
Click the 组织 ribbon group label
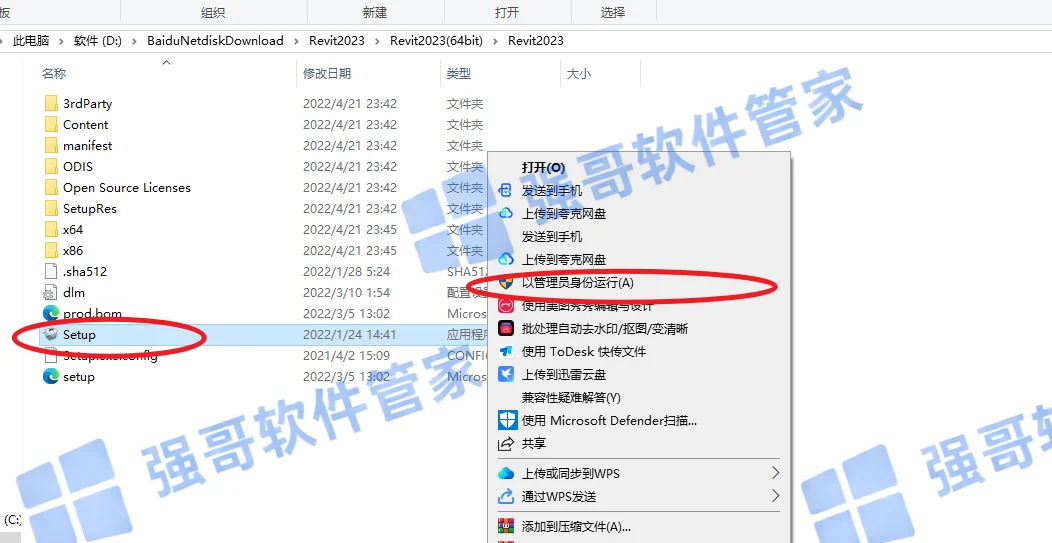click(x=213, y=12)
